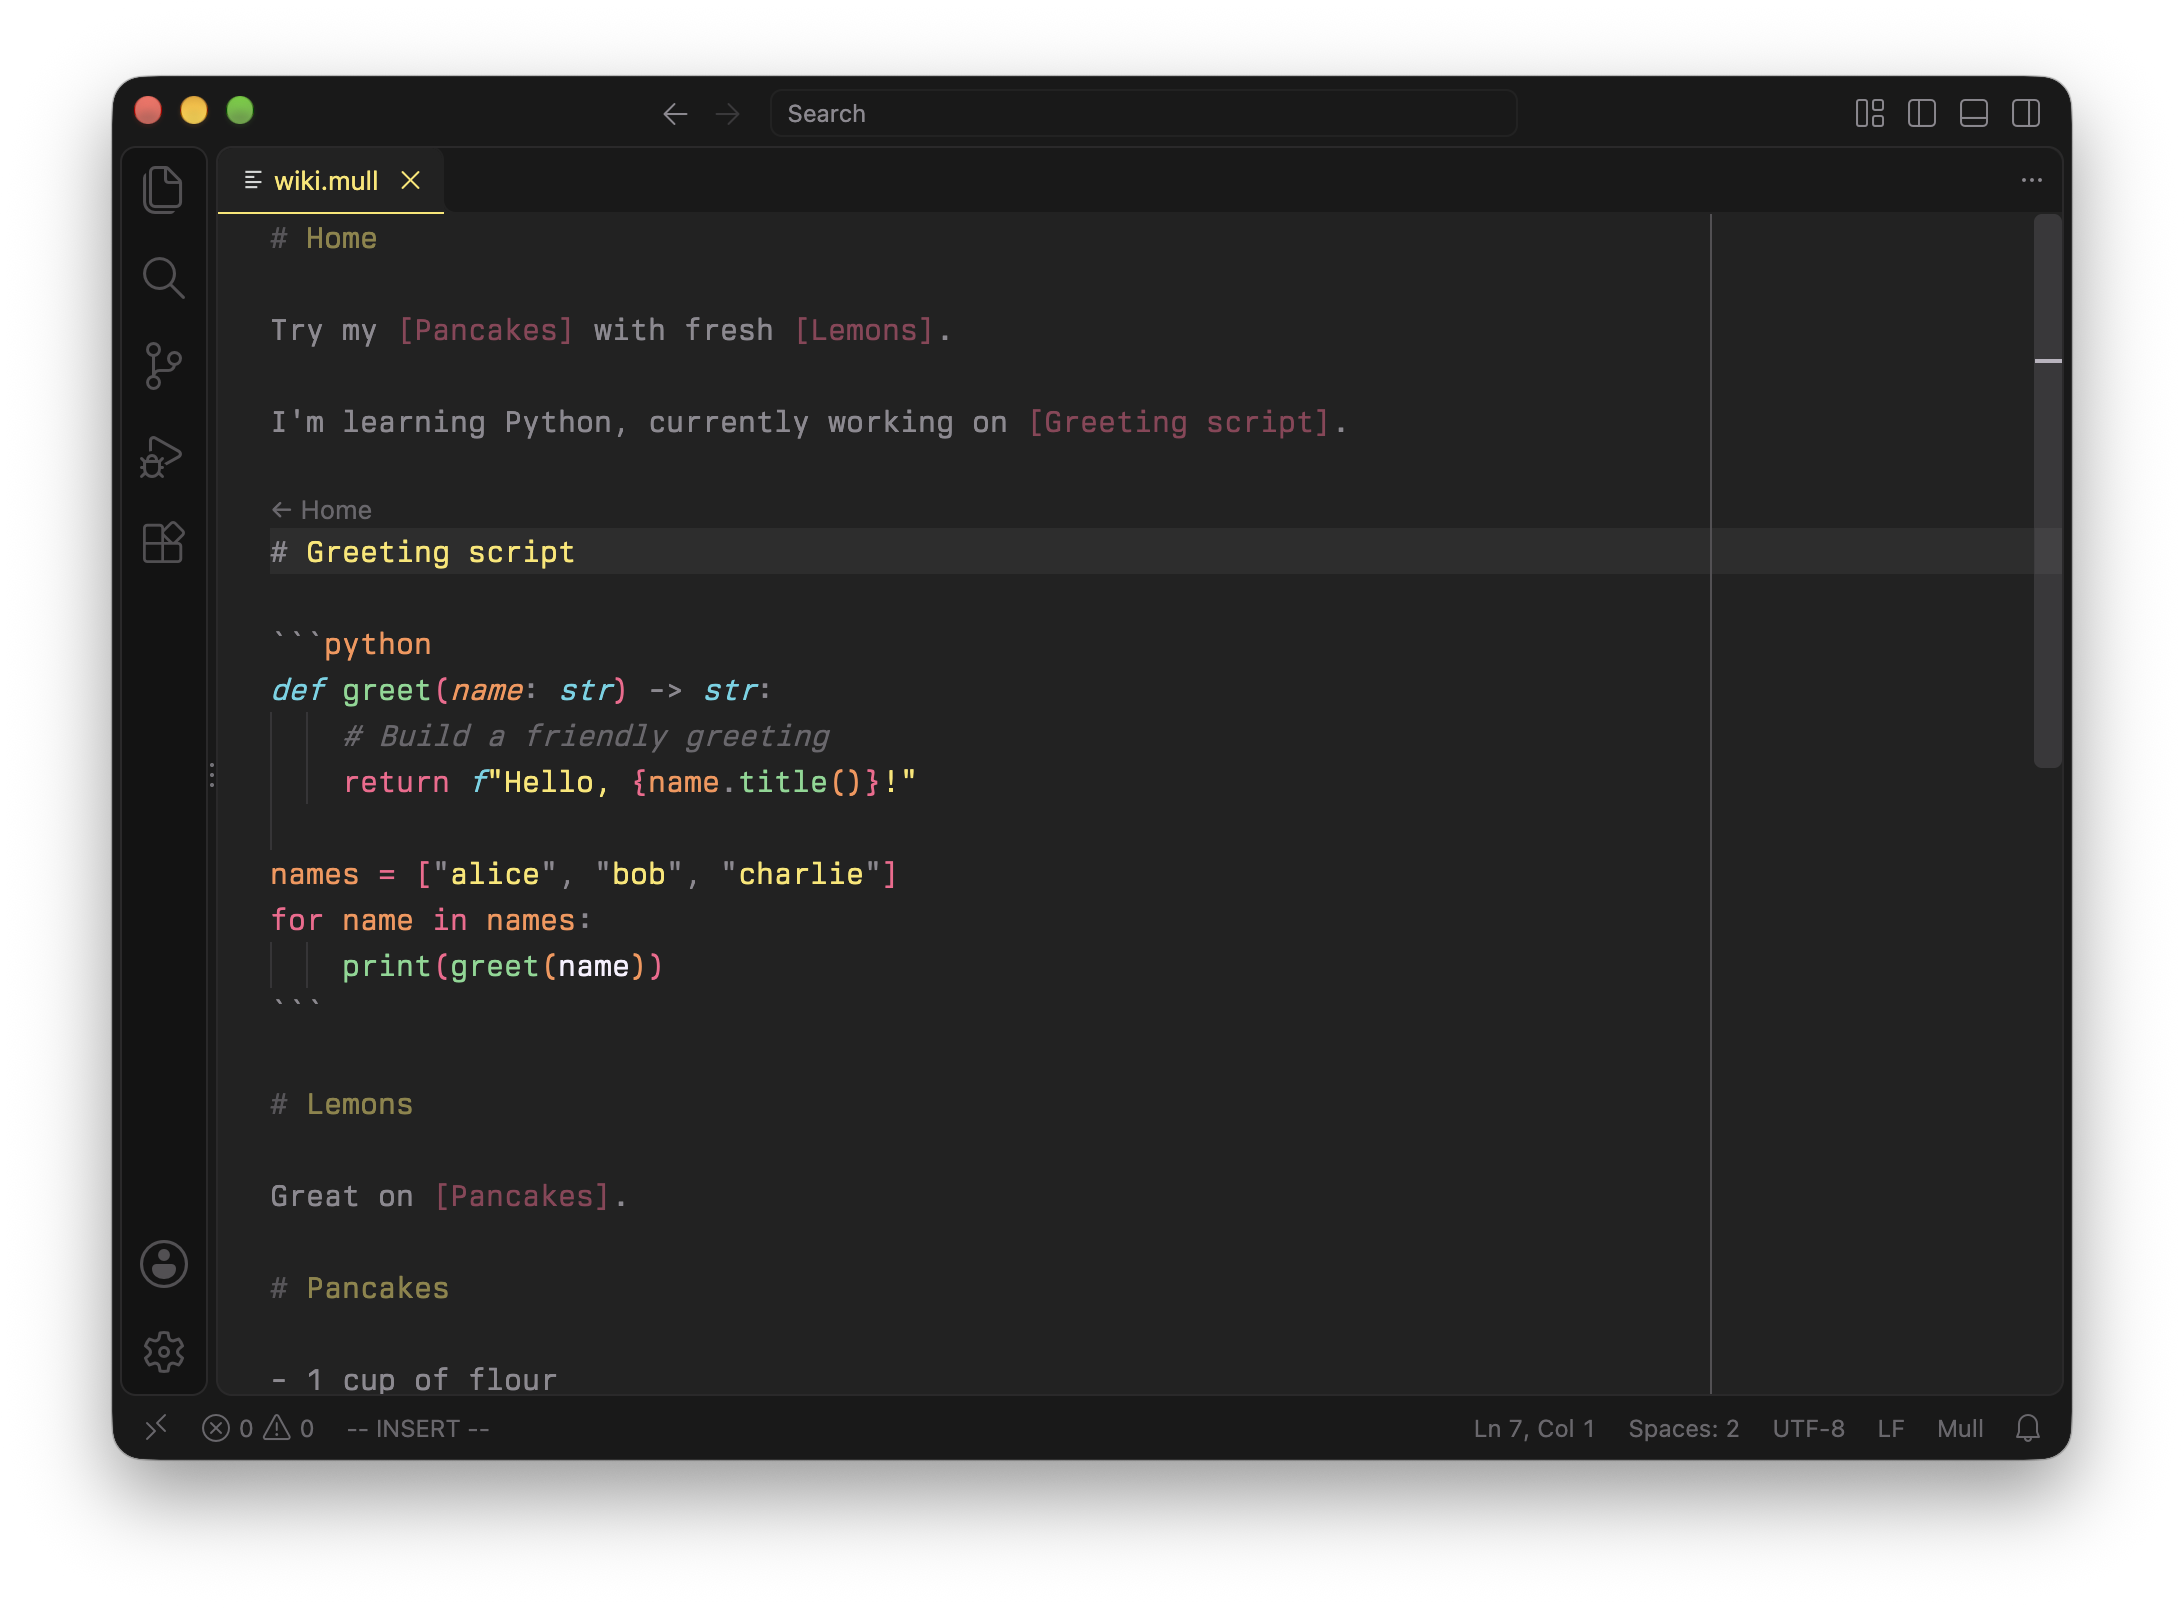Click the remote window status icon
Image resolution: width=2184 pixels, height=1608 pixels.
(x=156, y=1428)
